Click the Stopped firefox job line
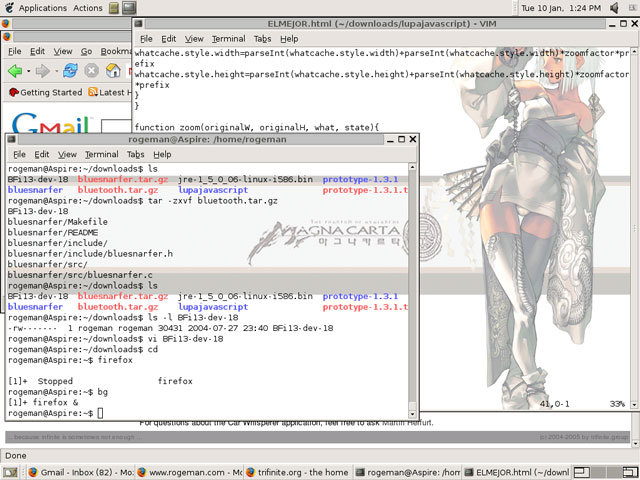Screen dimensions: 640x480 (x=100, y=381)
